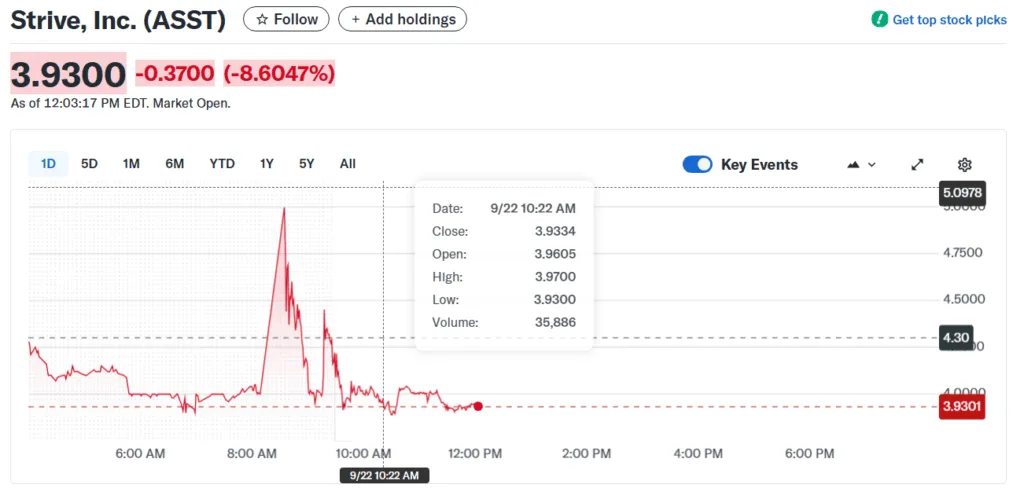Screen dimensions: 1024x488
Task: Click the green top stock picks icon
Action: pos(879,19)
